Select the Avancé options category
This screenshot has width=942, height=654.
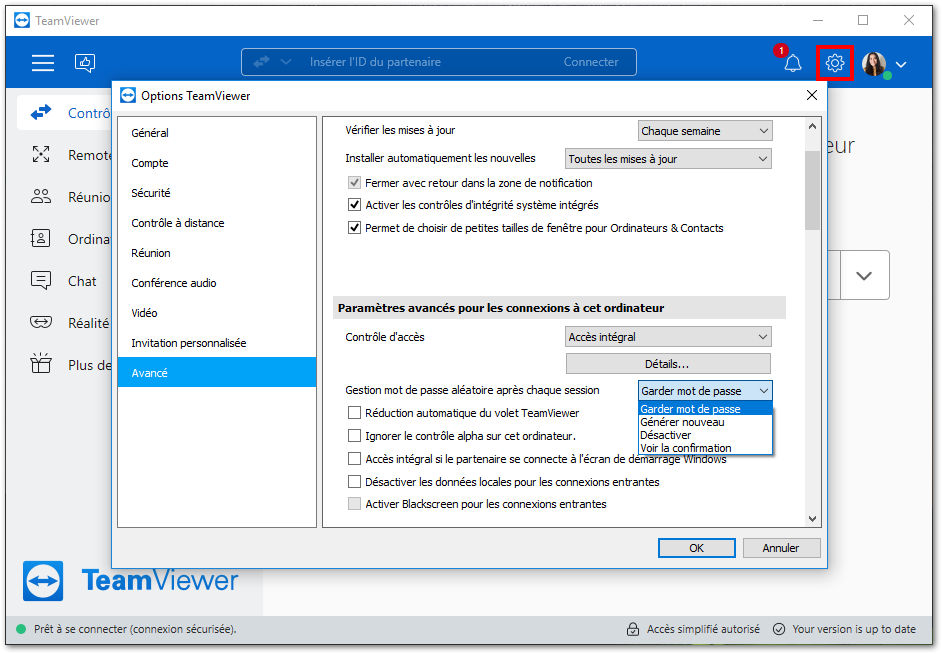[x=217, y=372]
